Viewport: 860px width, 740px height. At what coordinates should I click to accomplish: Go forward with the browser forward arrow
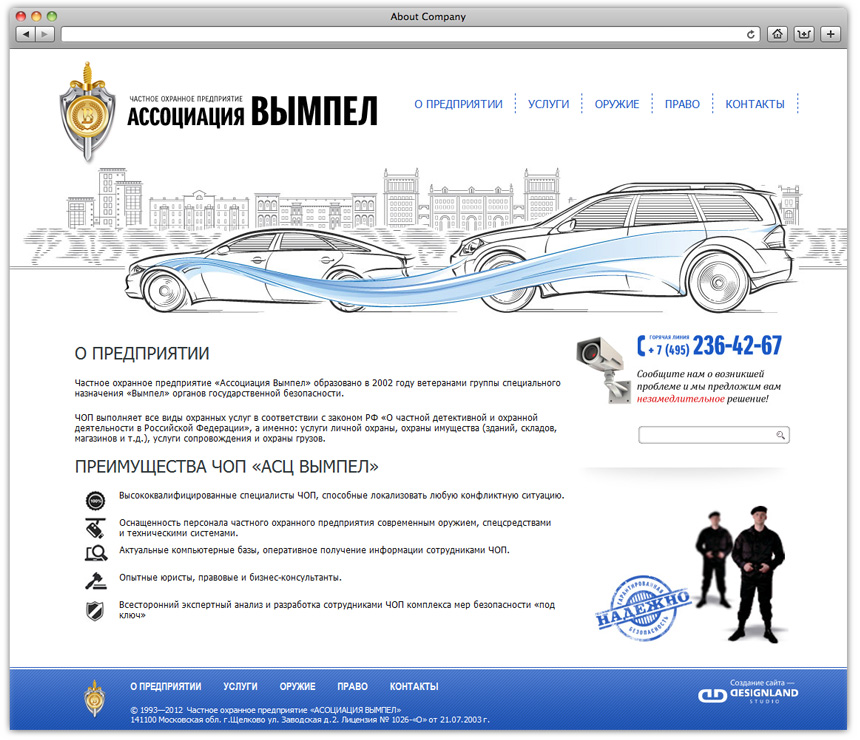pyautogui.click(x=44, y=35)
